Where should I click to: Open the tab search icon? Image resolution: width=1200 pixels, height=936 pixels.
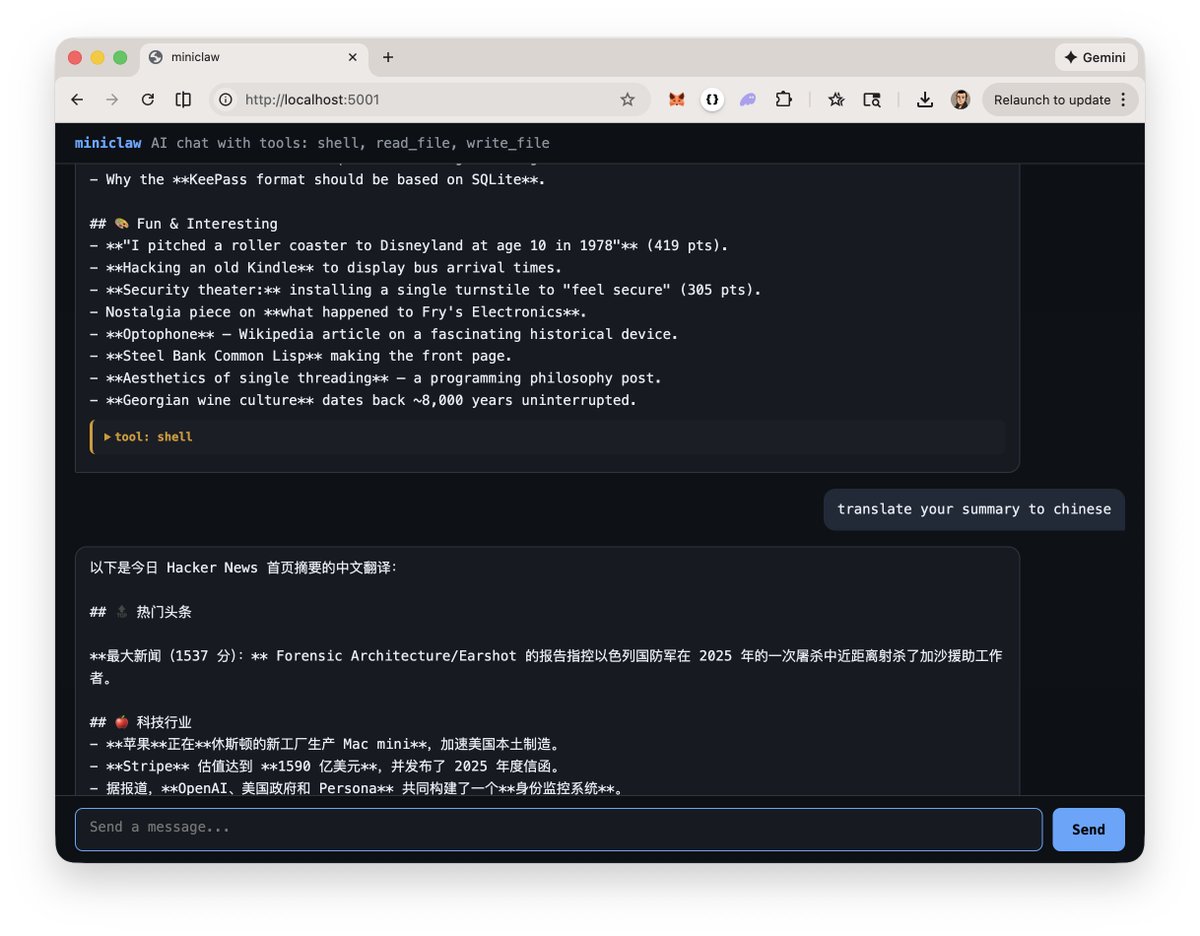[872, 100]
